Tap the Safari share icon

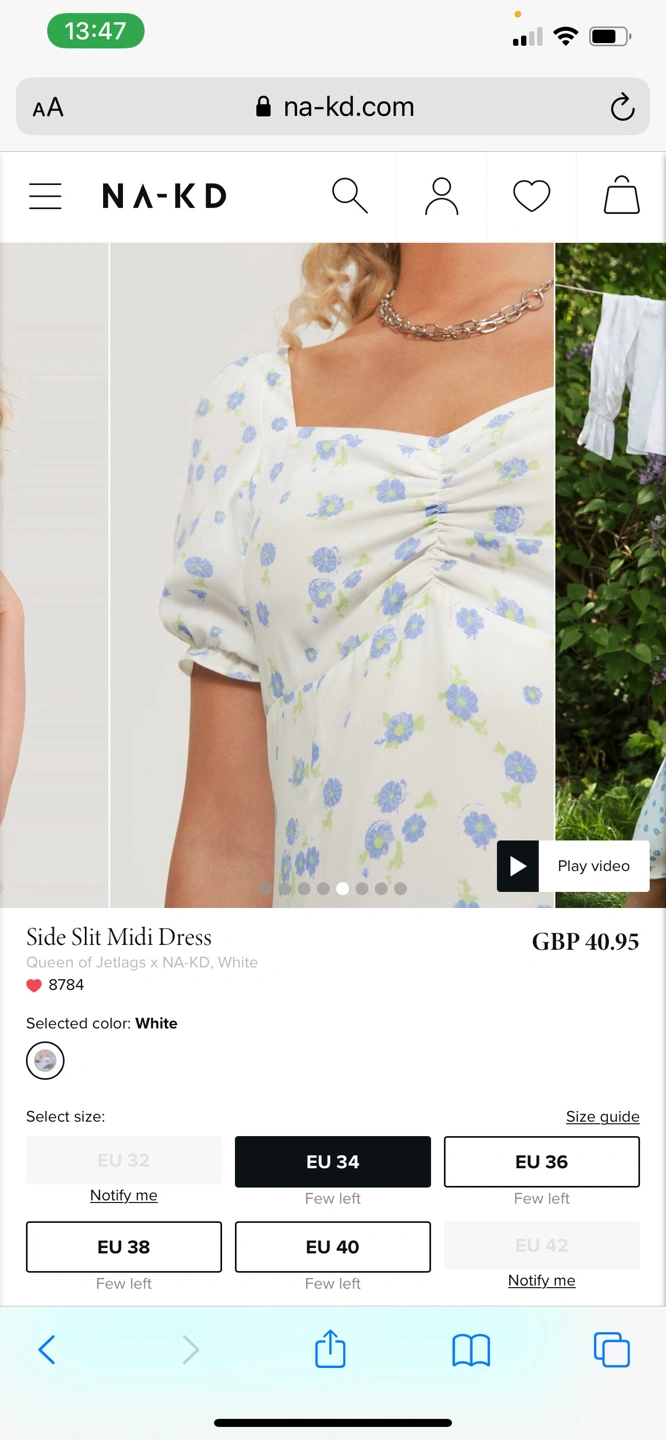pos(330,1349)
